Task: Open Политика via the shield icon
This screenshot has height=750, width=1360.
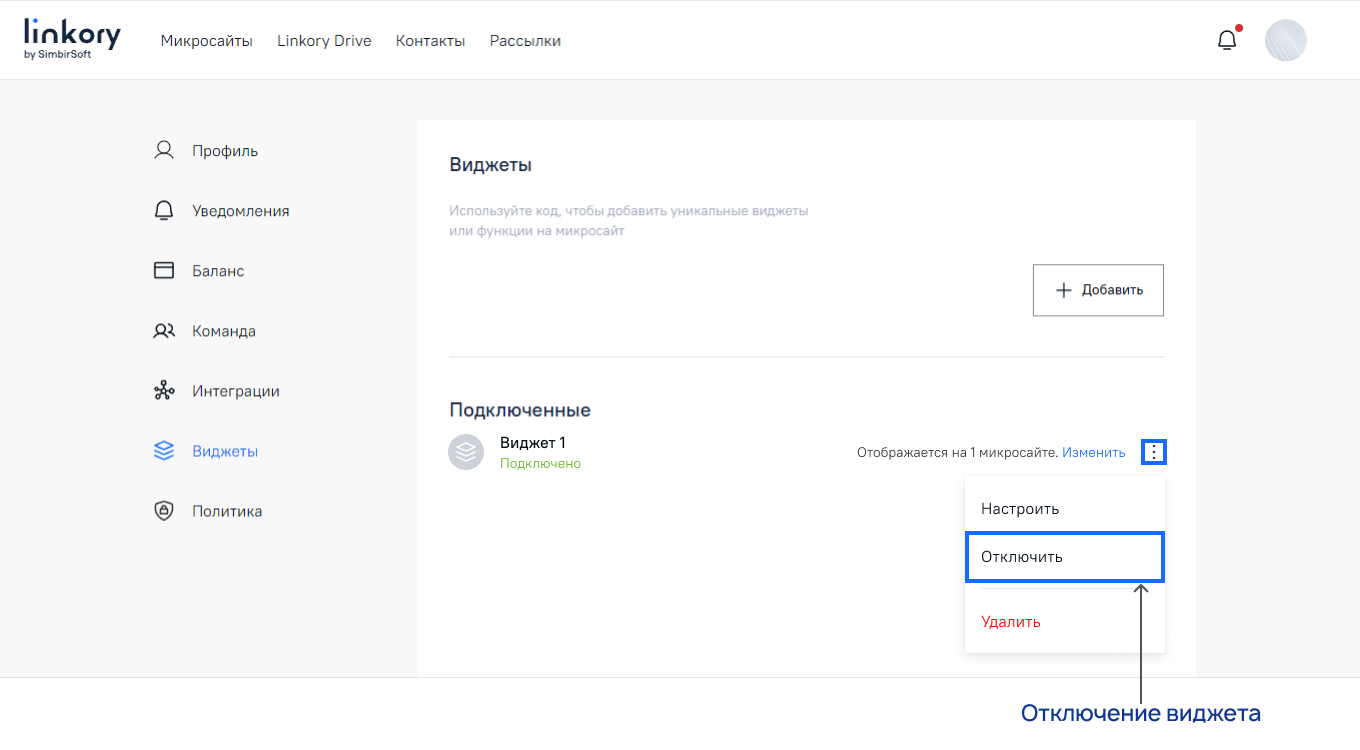Action: click(x=164, y=510)
